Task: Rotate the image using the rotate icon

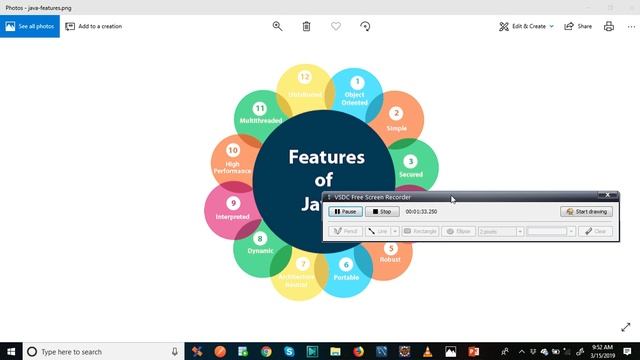Action: point(365,26)
